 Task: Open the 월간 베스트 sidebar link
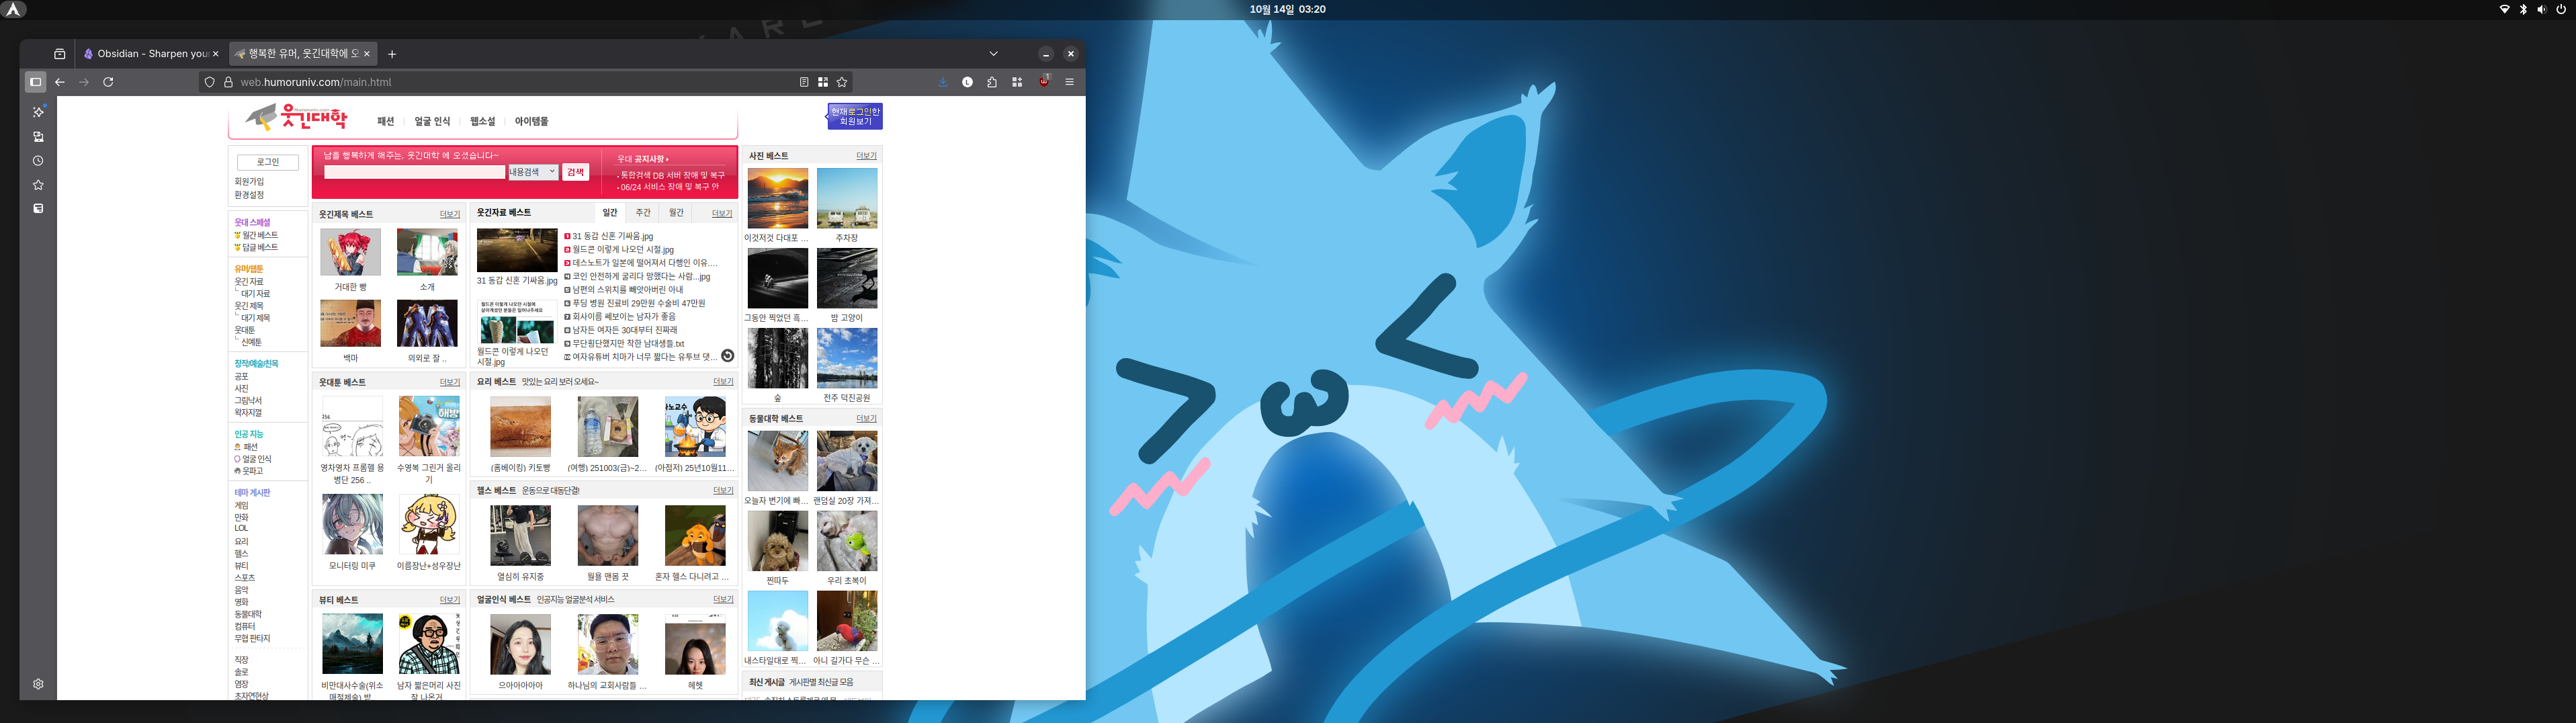pyautogui.click(x=260, y=235)
